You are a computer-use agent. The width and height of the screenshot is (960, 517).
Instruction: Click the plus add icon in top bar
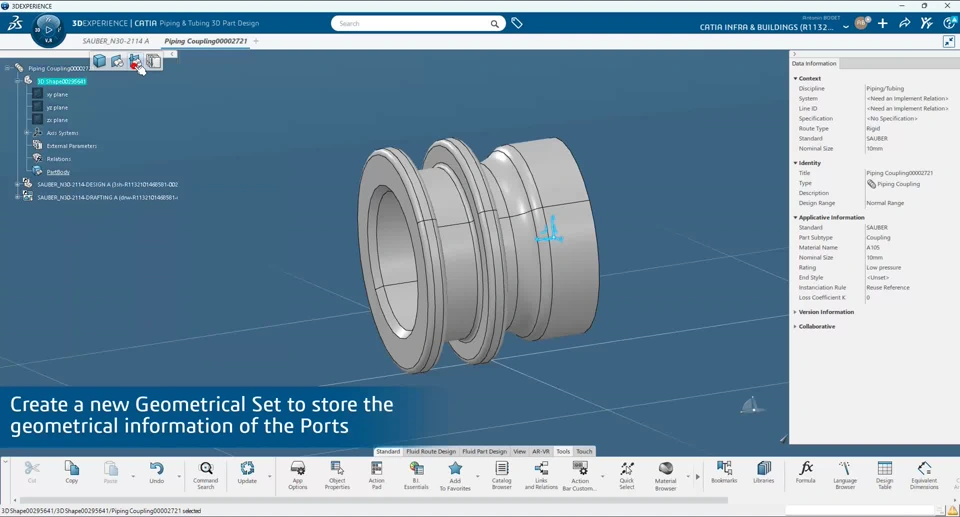point(882,23)
